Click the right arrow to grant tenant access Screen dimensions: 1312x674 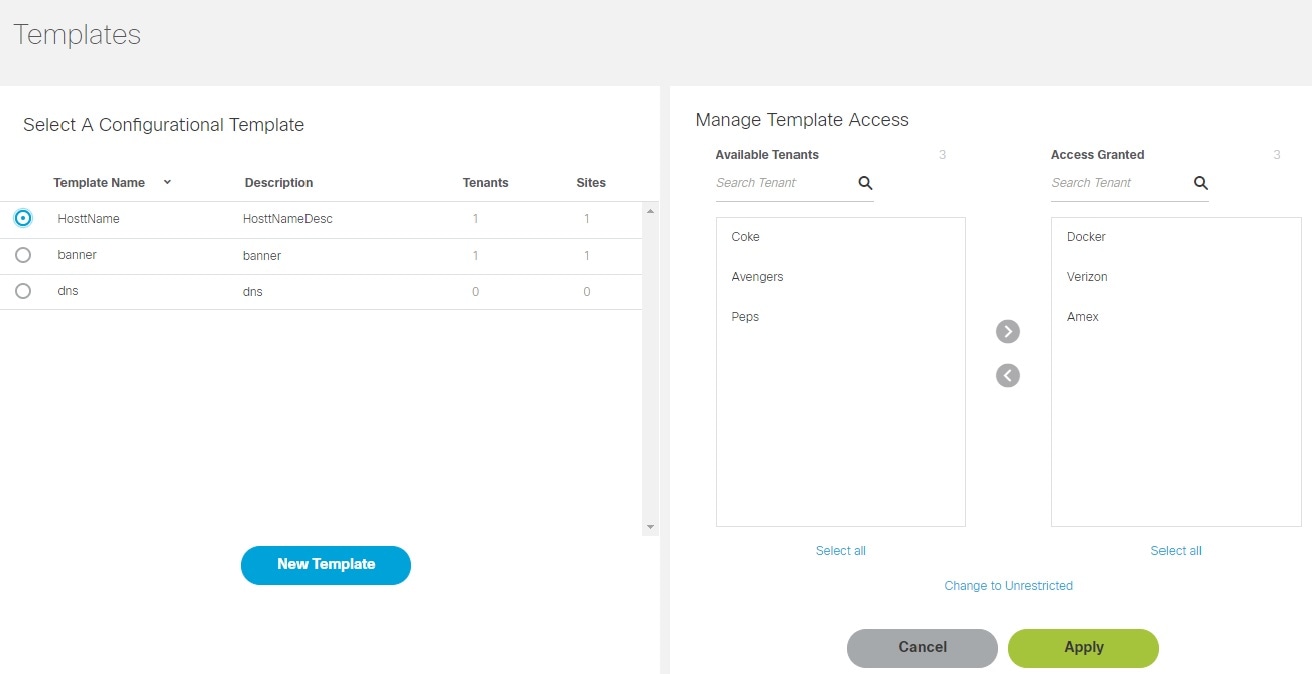(x=1007, y=331)
